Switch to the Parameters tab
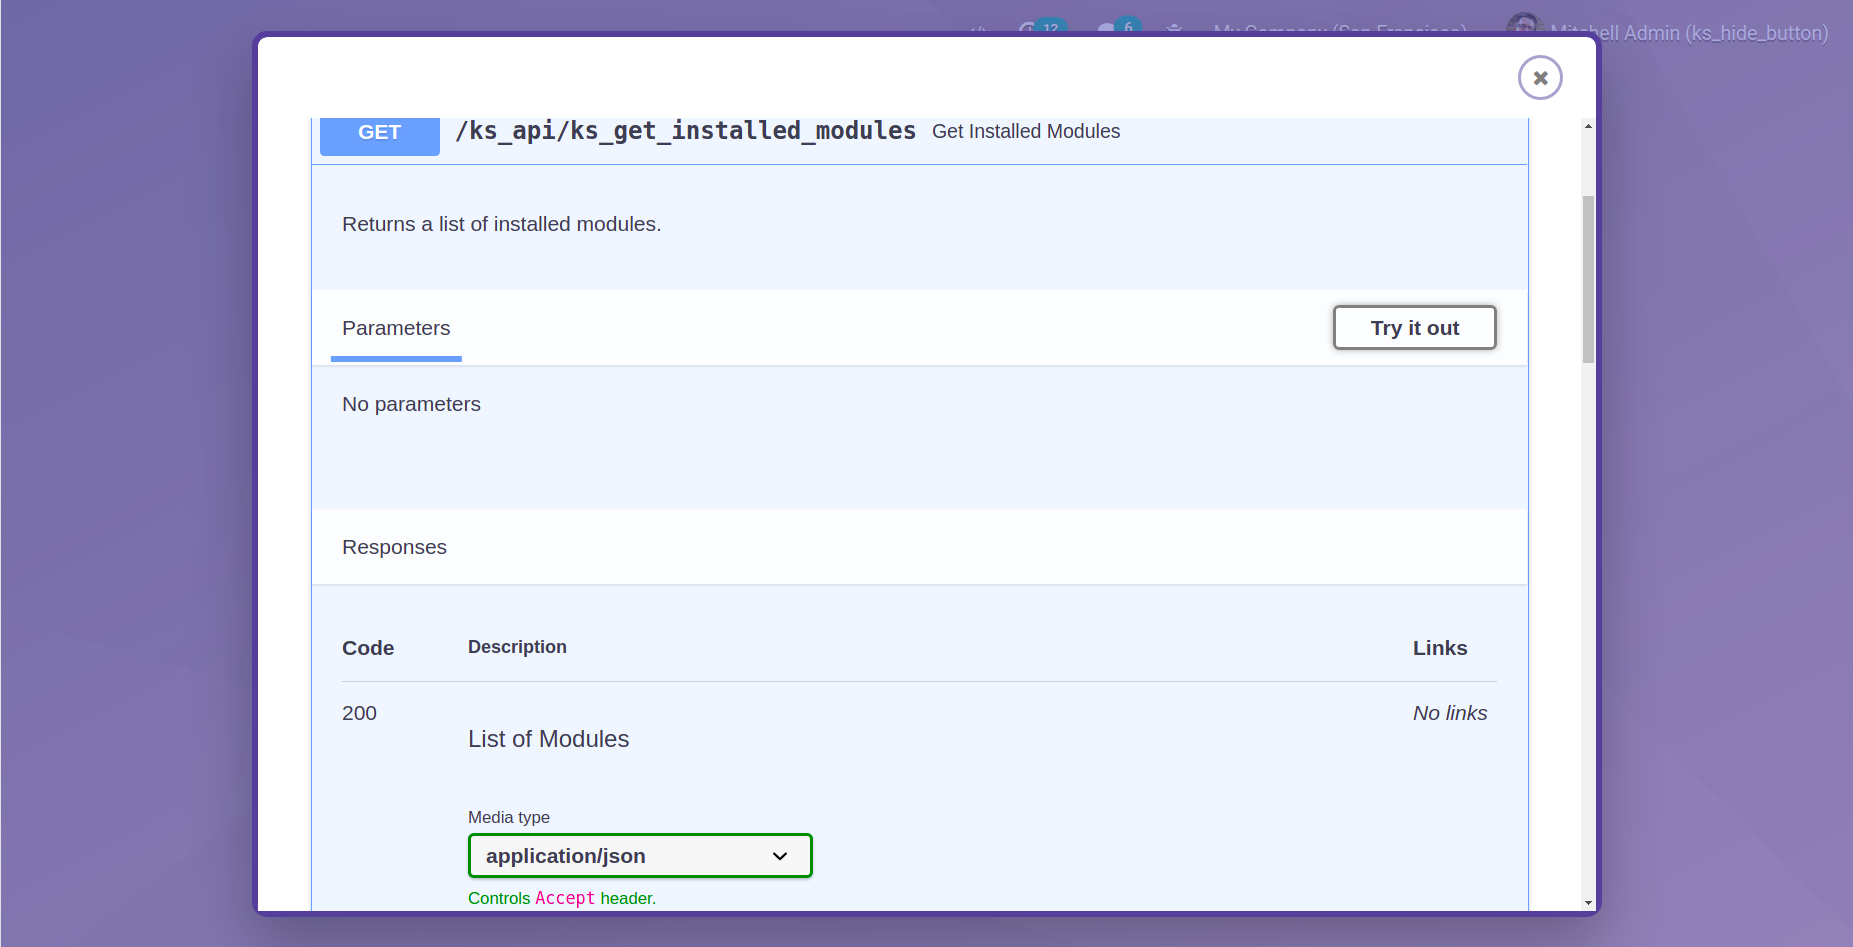Image resolution: width=1853 pixels, height=947 pixels. click(x=396, y=328)
